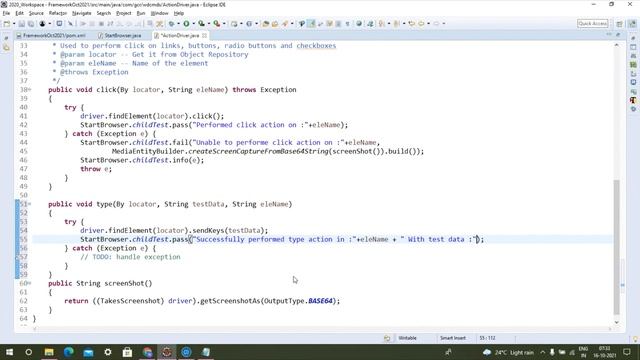The height and width of the screenshot is (360, 640).
Task: Open the Run menu
Action: click(x=141, y=13)
